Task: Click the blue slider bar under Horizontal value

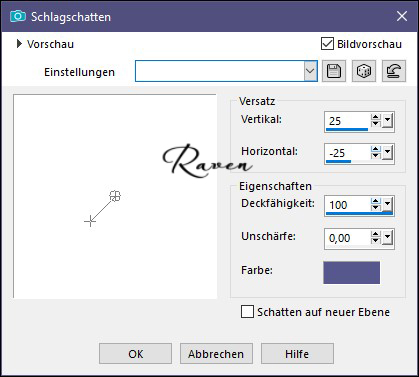Action: (x=338, y=162)
